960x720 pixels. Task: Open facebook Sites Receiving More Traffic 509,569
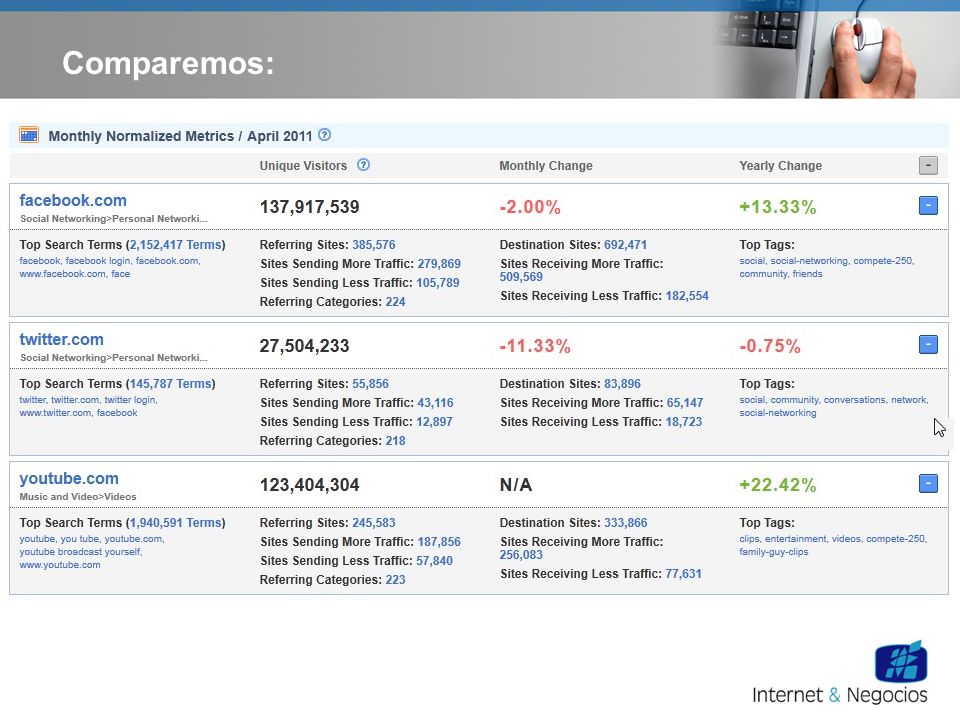click(521, 277)
